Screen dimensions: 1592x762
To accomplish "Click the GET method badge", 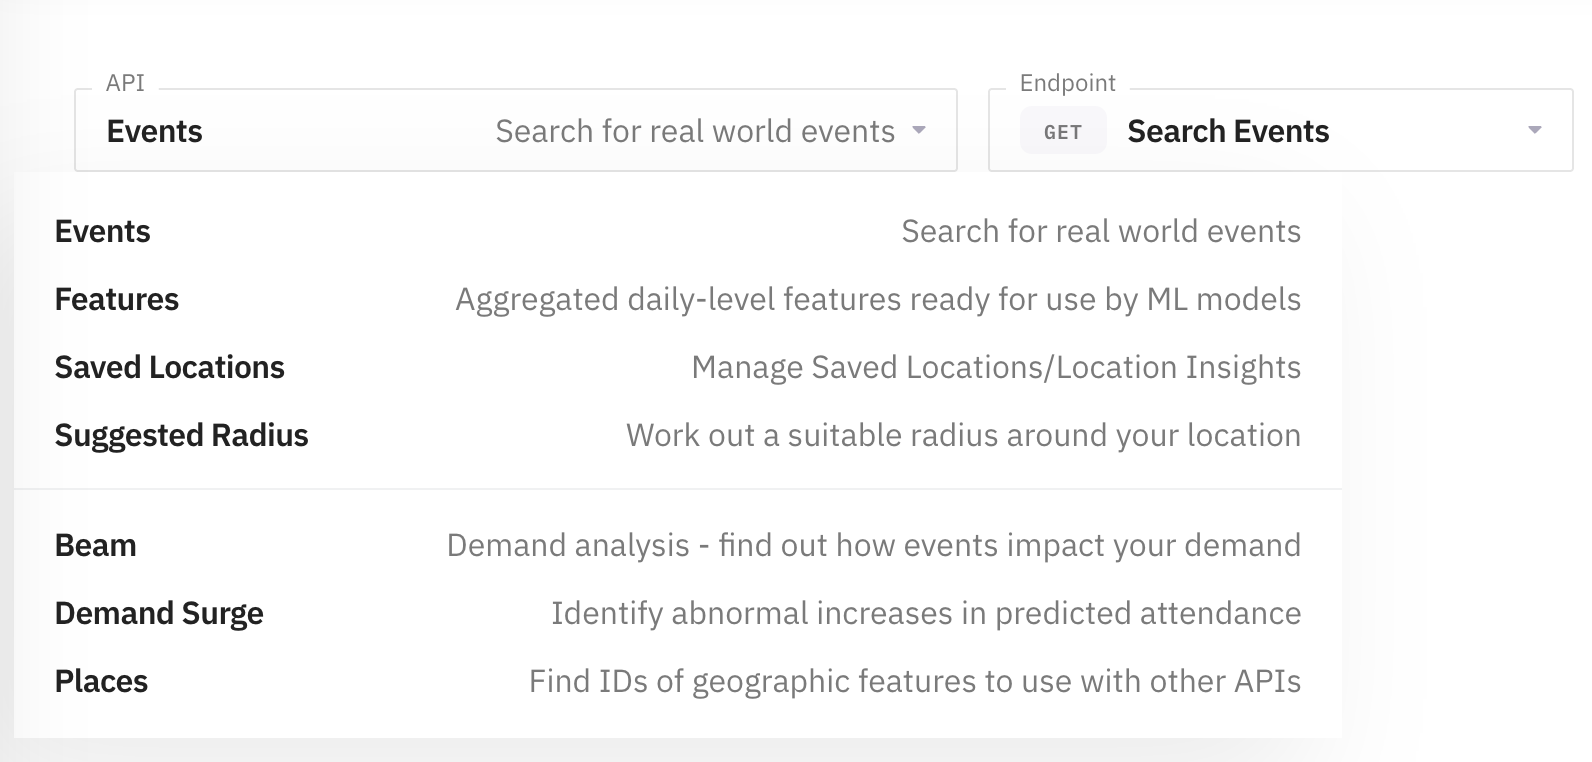I will pos(1063,131).
